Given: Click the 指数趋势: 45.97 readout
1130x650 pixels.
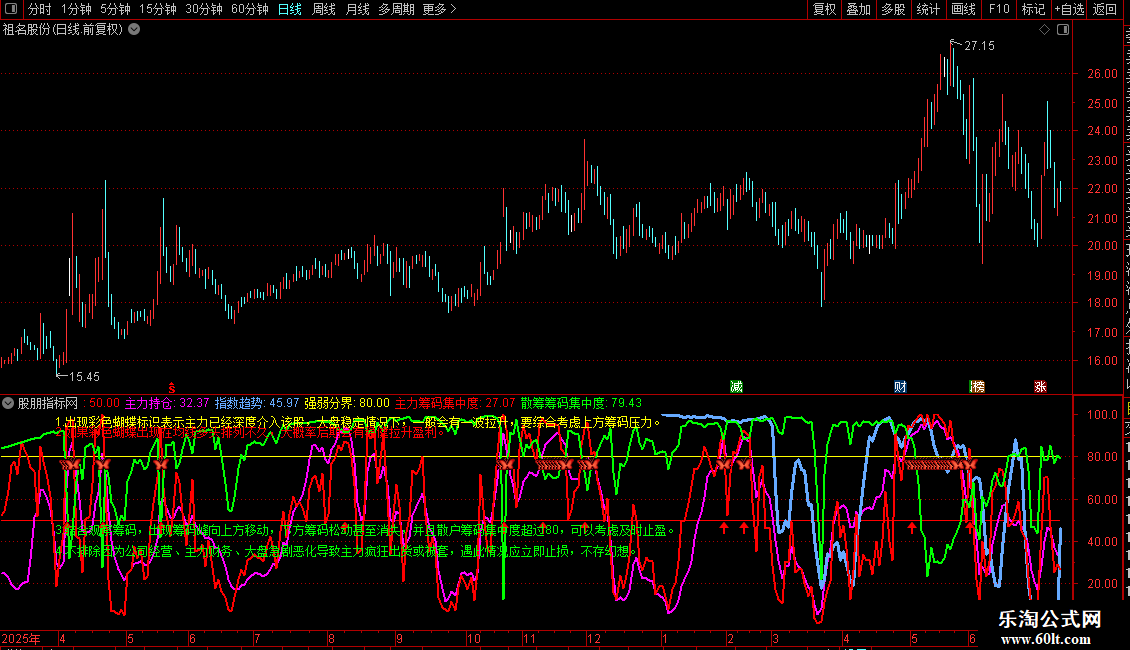Looking at the screenshot, I should (257, 404).
